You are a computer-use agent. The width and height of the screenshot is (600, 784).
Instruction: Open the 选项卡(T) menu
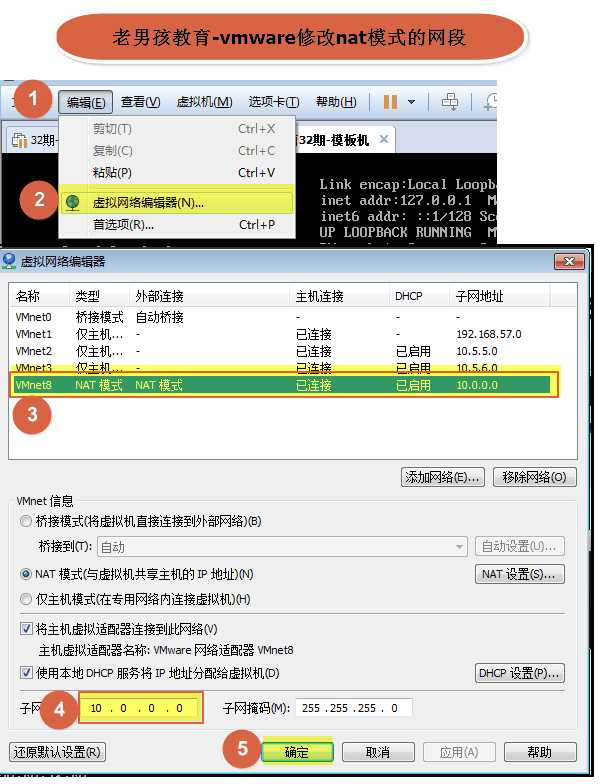click(274, 102)
